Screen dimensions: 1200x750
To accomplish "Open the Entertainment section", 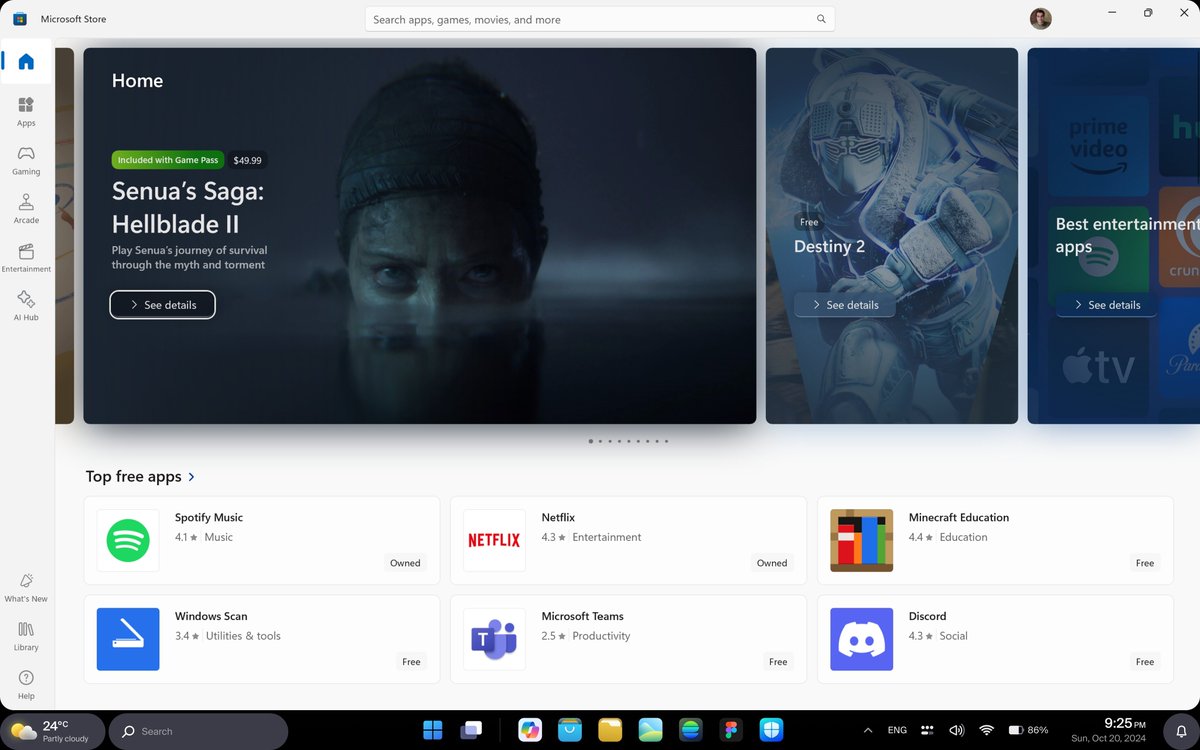I will coord(25,255).
